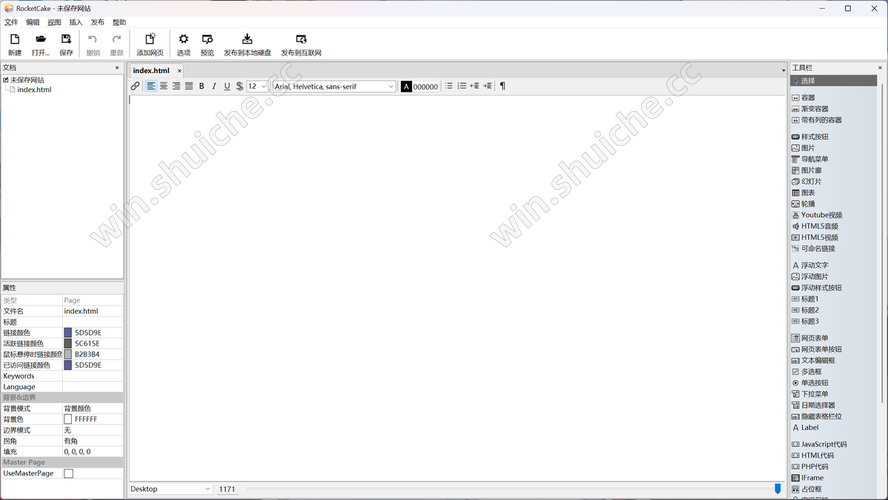This screenshot has width=888, height=500.
Task: Select the Youtube视频 tool in toolbox
Action: (821, 215)
